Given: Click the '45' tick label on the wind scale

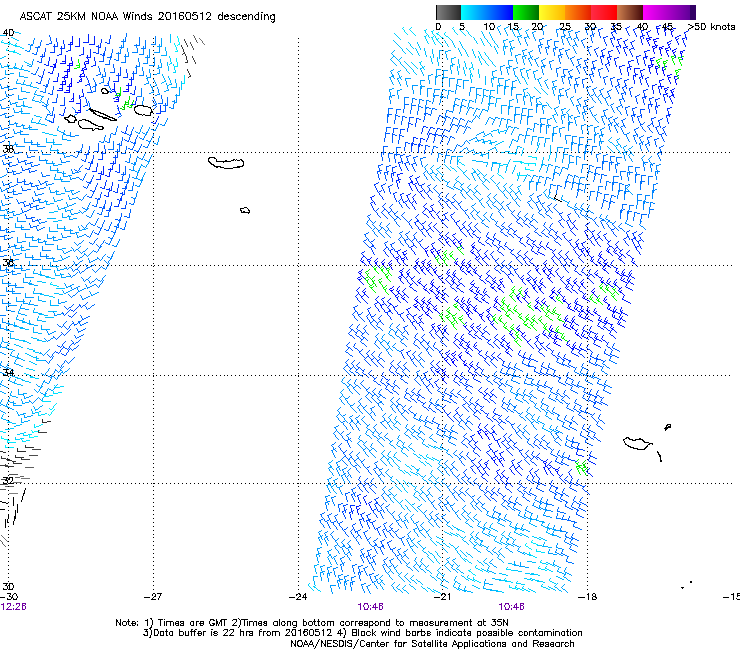Looking at the screenshot, I should pyautogui.click(x=667, y=27).
